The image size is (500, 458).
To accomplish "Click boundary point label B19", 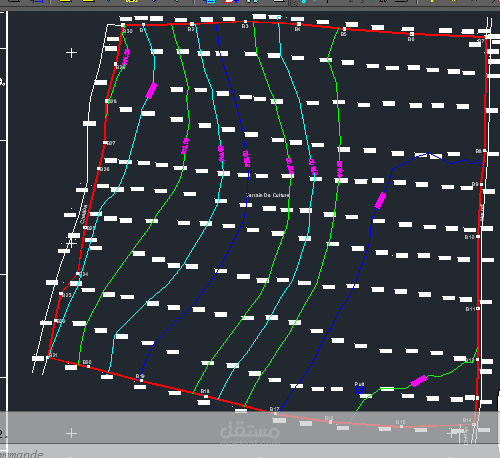I will pyautogui.click(x=140, y=376).
